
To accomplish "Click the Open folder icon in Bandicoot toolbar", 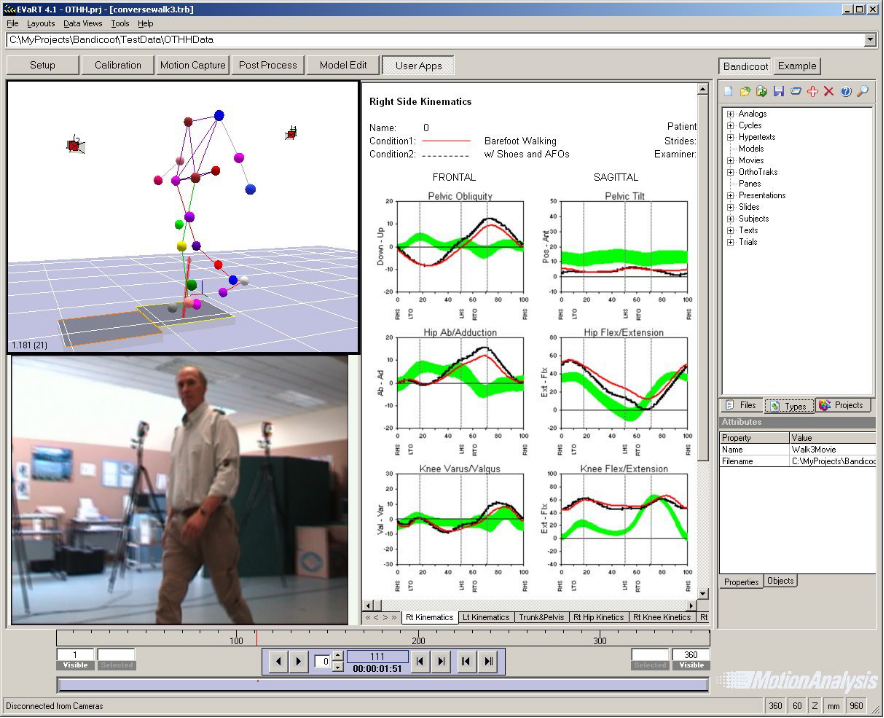I will pos(745,92).
